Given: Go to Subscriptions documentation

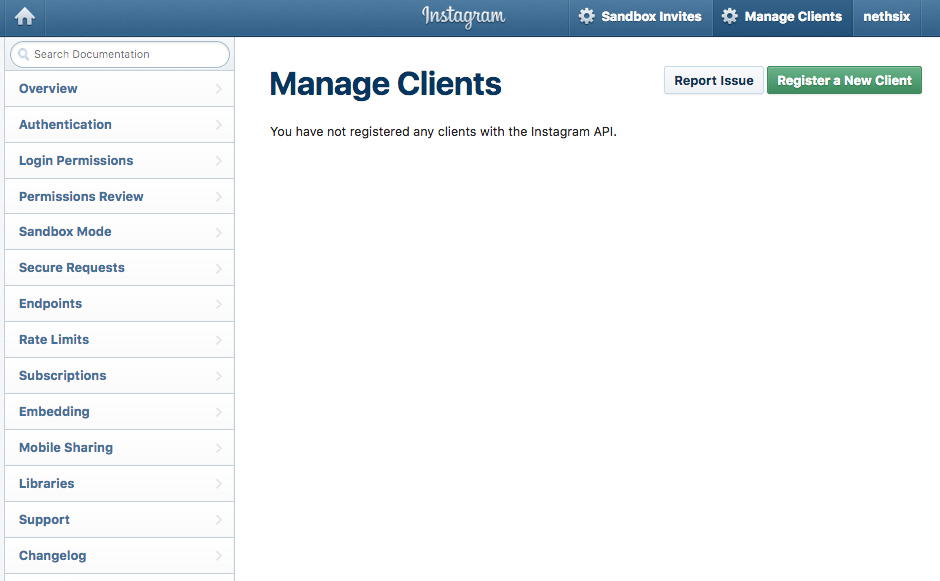Looking at the screenshot, I should [x=119, y=376].
